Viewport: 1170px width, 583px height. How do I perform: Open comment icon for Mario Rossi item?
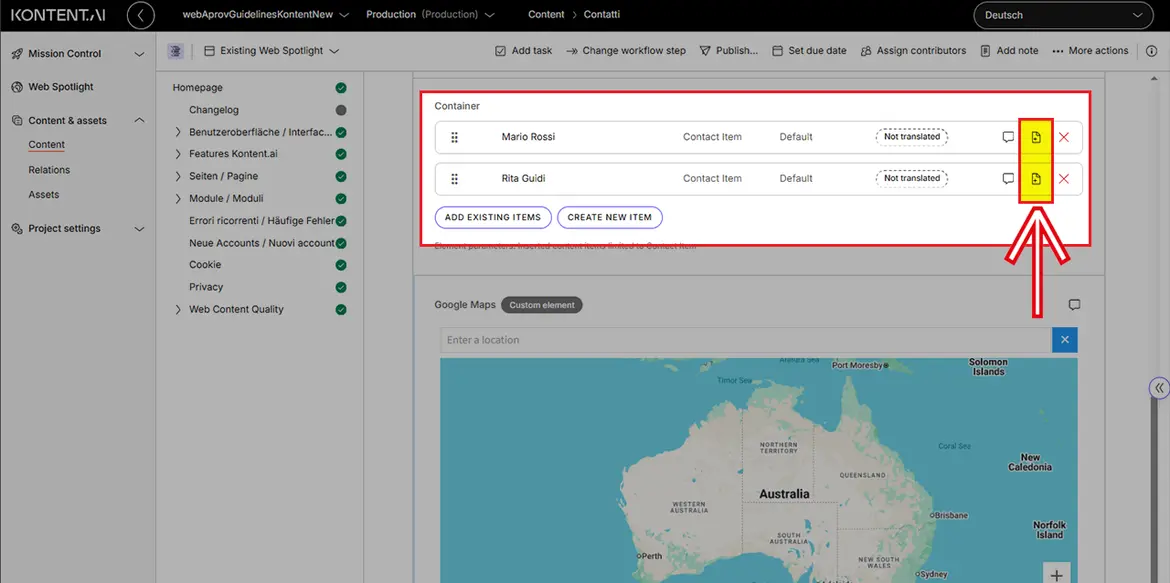tap(1008, 137)
